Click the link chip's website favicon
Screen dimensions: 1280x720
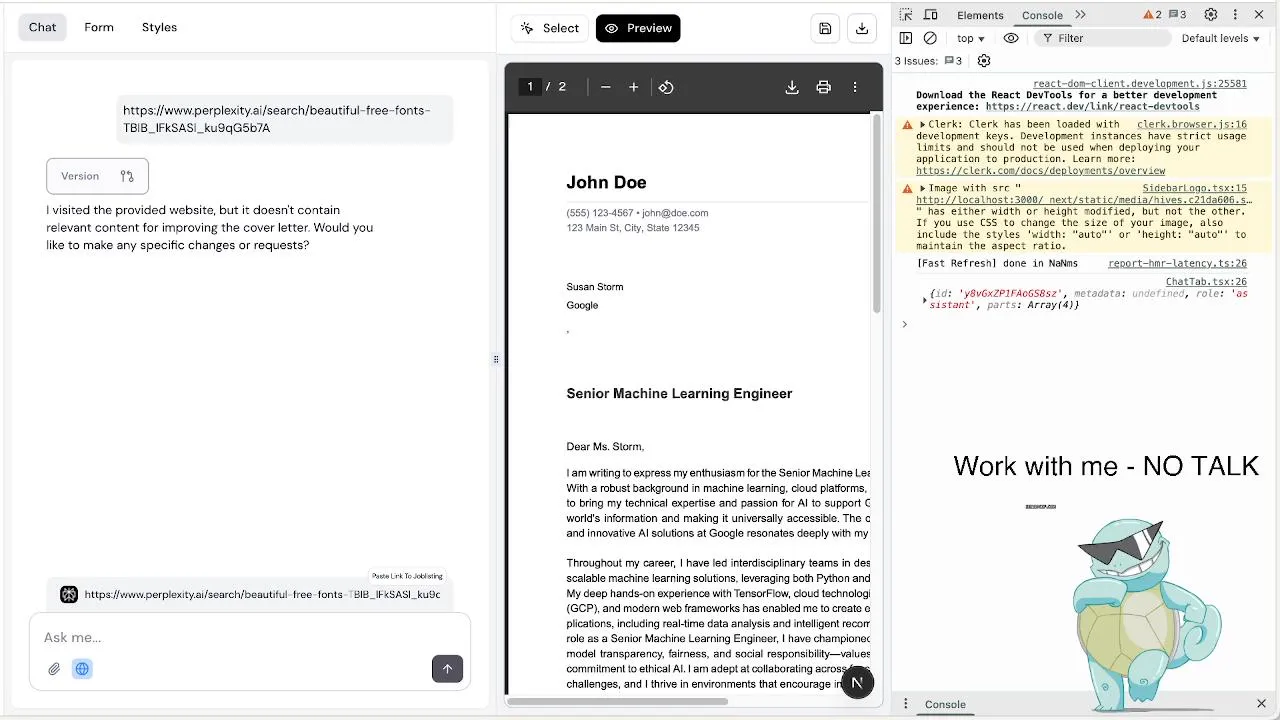[69, 594]
